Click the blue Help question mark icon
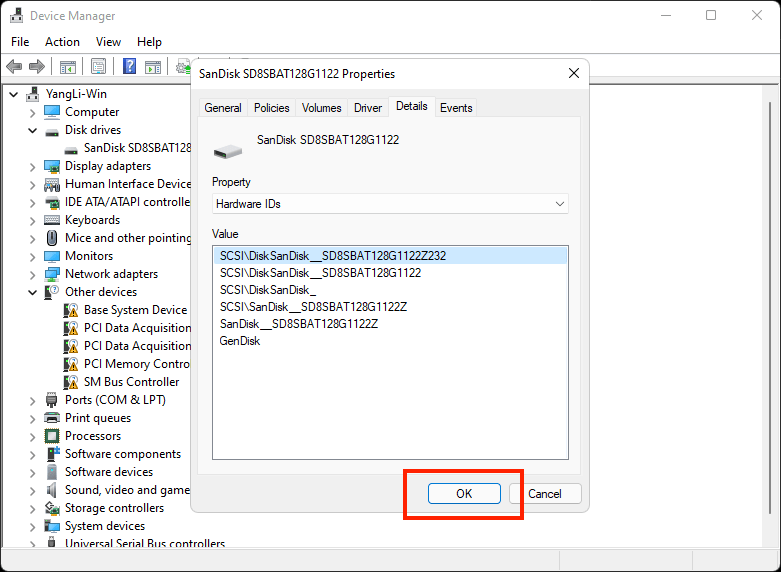This screenshot has width=781, height=572. click(x=129, y=66)
